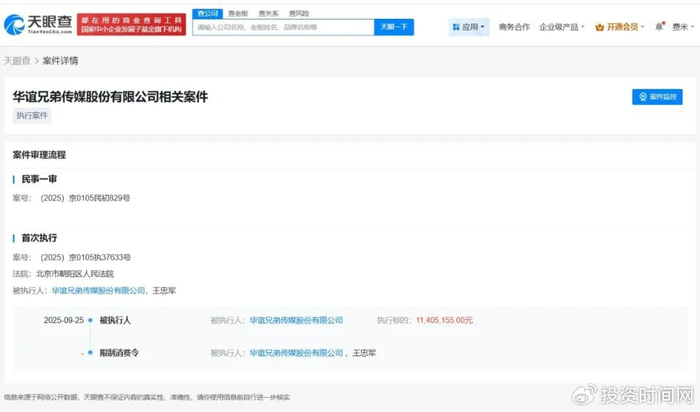Click the 案件监控 monitor button
Screen dimensions: 700x412
coord(657,97)
